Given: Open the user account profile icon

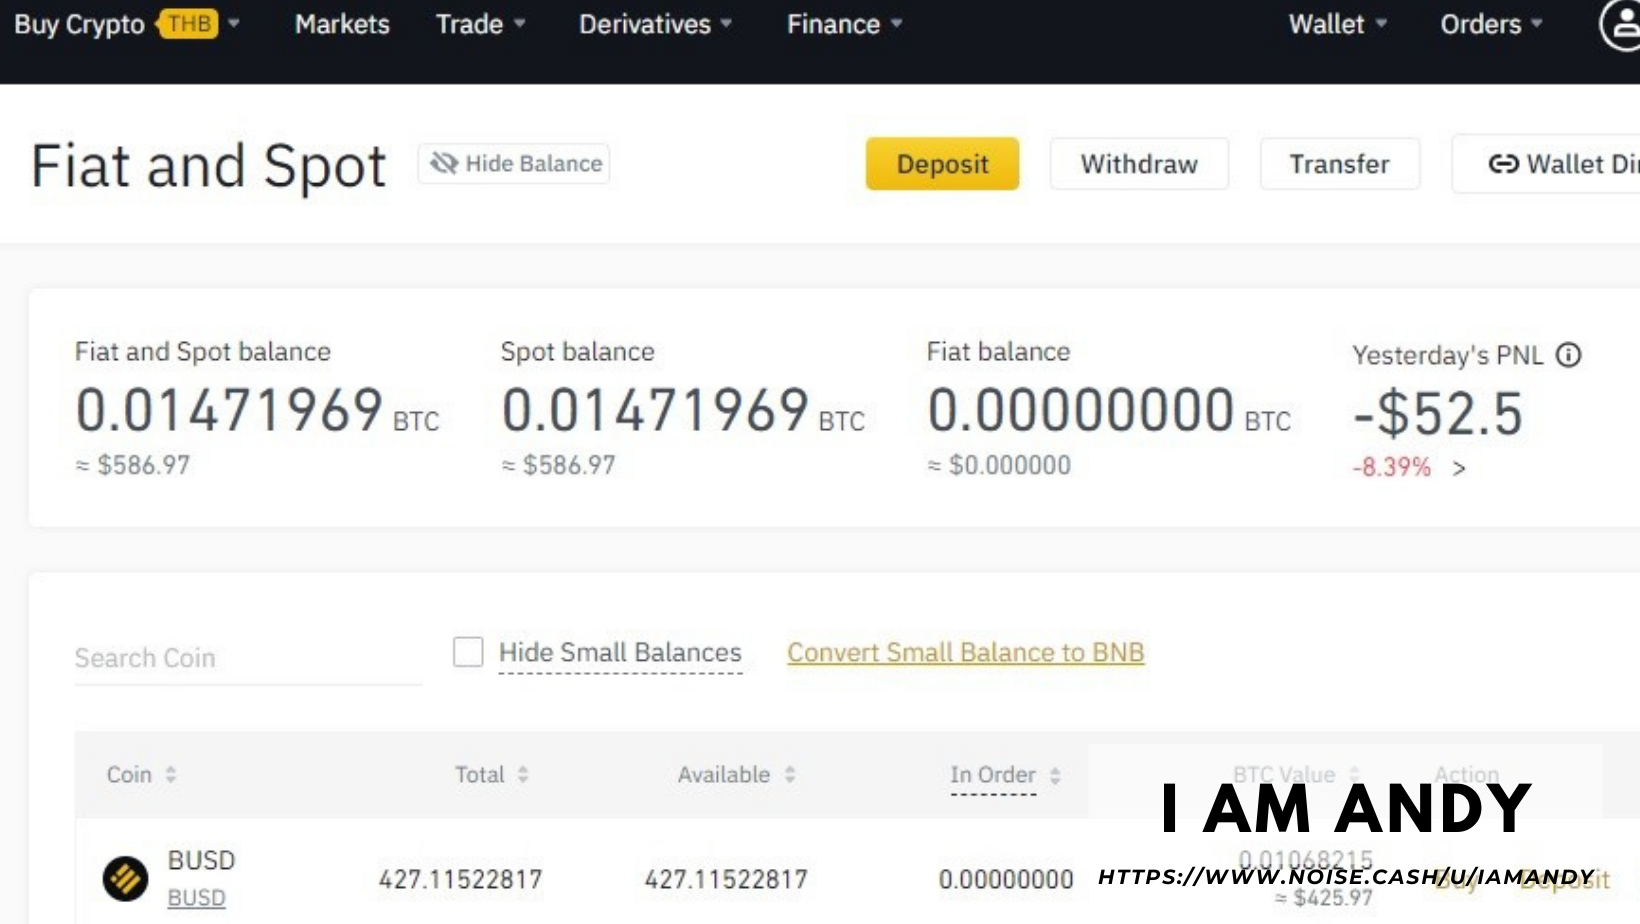Looking at the screenshot, I should coord(1622,24).
